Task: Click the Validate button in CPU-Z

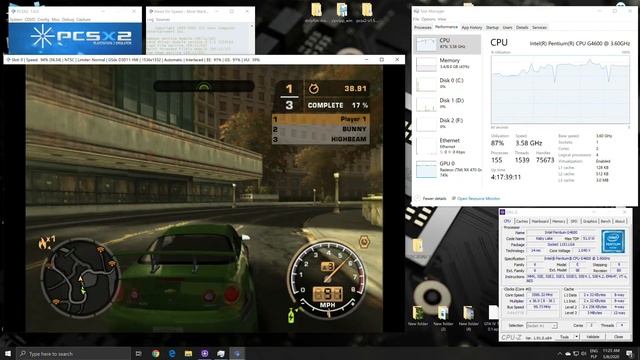Action: [x=593, y=337]
